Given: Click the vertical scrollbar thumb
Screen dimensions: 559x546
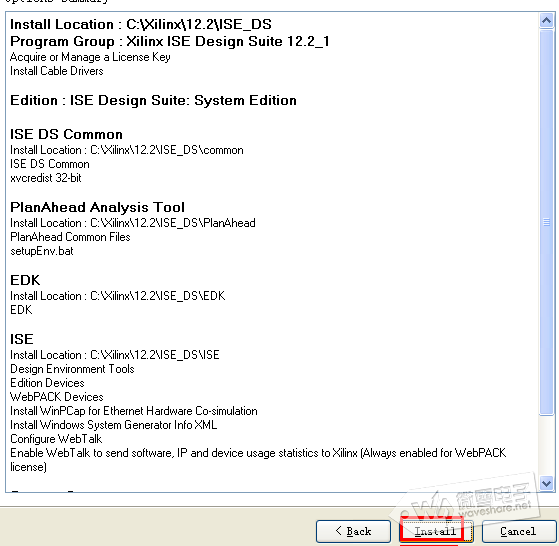Looking at the screenshot, I should 546,222.
